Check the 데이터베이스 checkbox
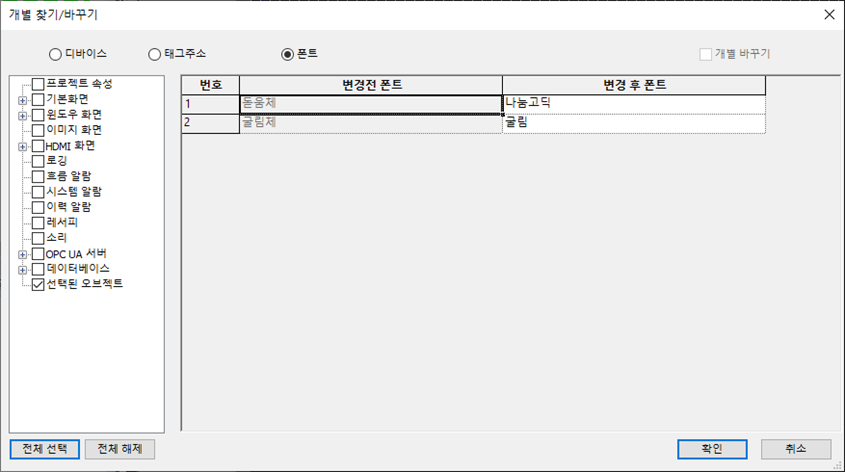 (38, 269)
